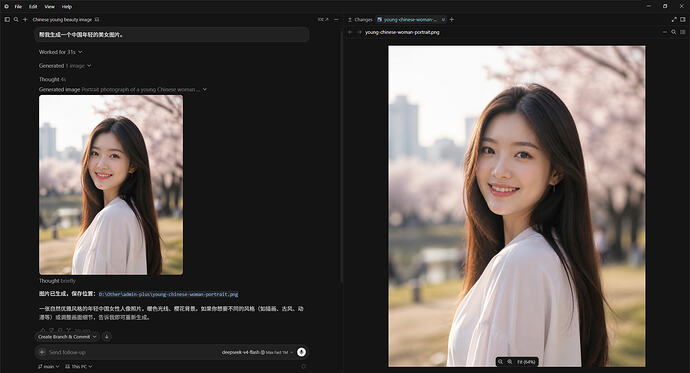Image resolution: width=690 pixels, height=373 pixels.
Task: Click young-chinese-woman-portrait.png file name
Action: coord(402,32)
